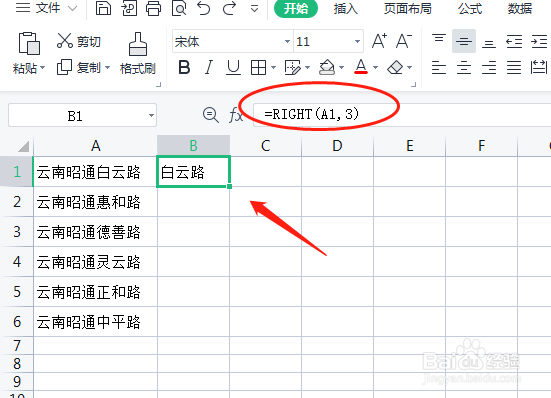The height and width of the screenshot is (398, 551).
Task: Click the select-all corner triangle
Action: (23, 146)
